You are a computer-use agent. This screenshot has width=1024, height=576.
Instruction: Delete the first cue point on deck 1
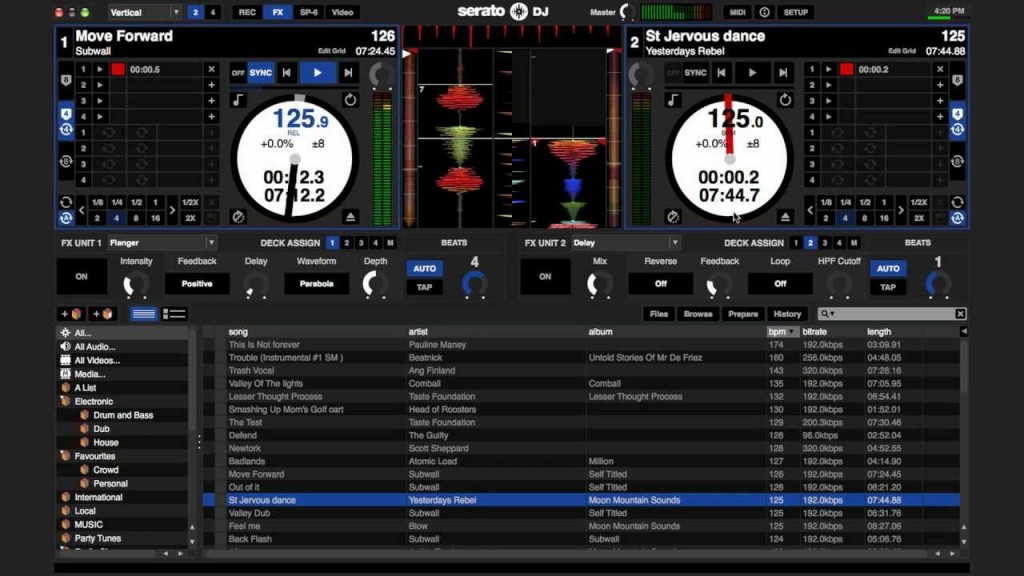coord(211,70)
